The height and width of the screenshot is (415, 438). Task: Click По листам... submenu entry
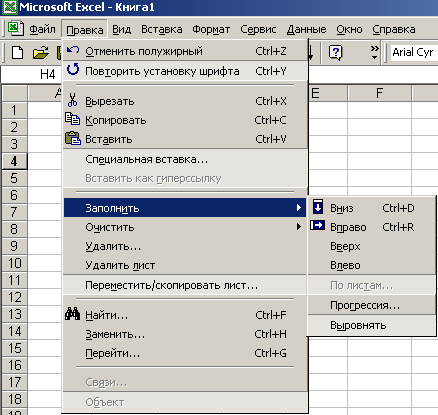pyautogui.click(x=372, y=285)
